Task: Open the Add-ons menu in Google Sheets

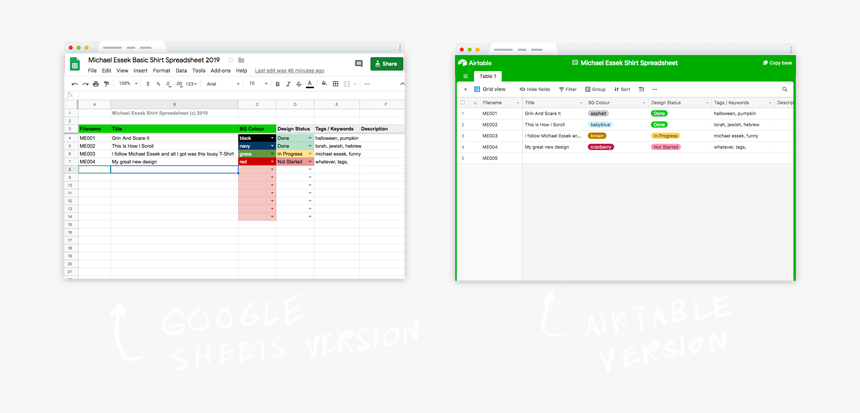Action: click(x=220, y=71)
